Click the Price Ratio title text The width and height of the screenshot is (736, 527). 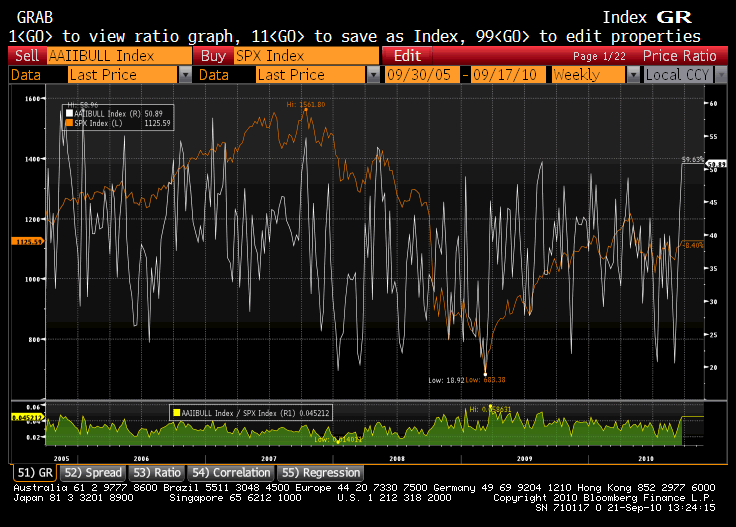click(679, 56)
